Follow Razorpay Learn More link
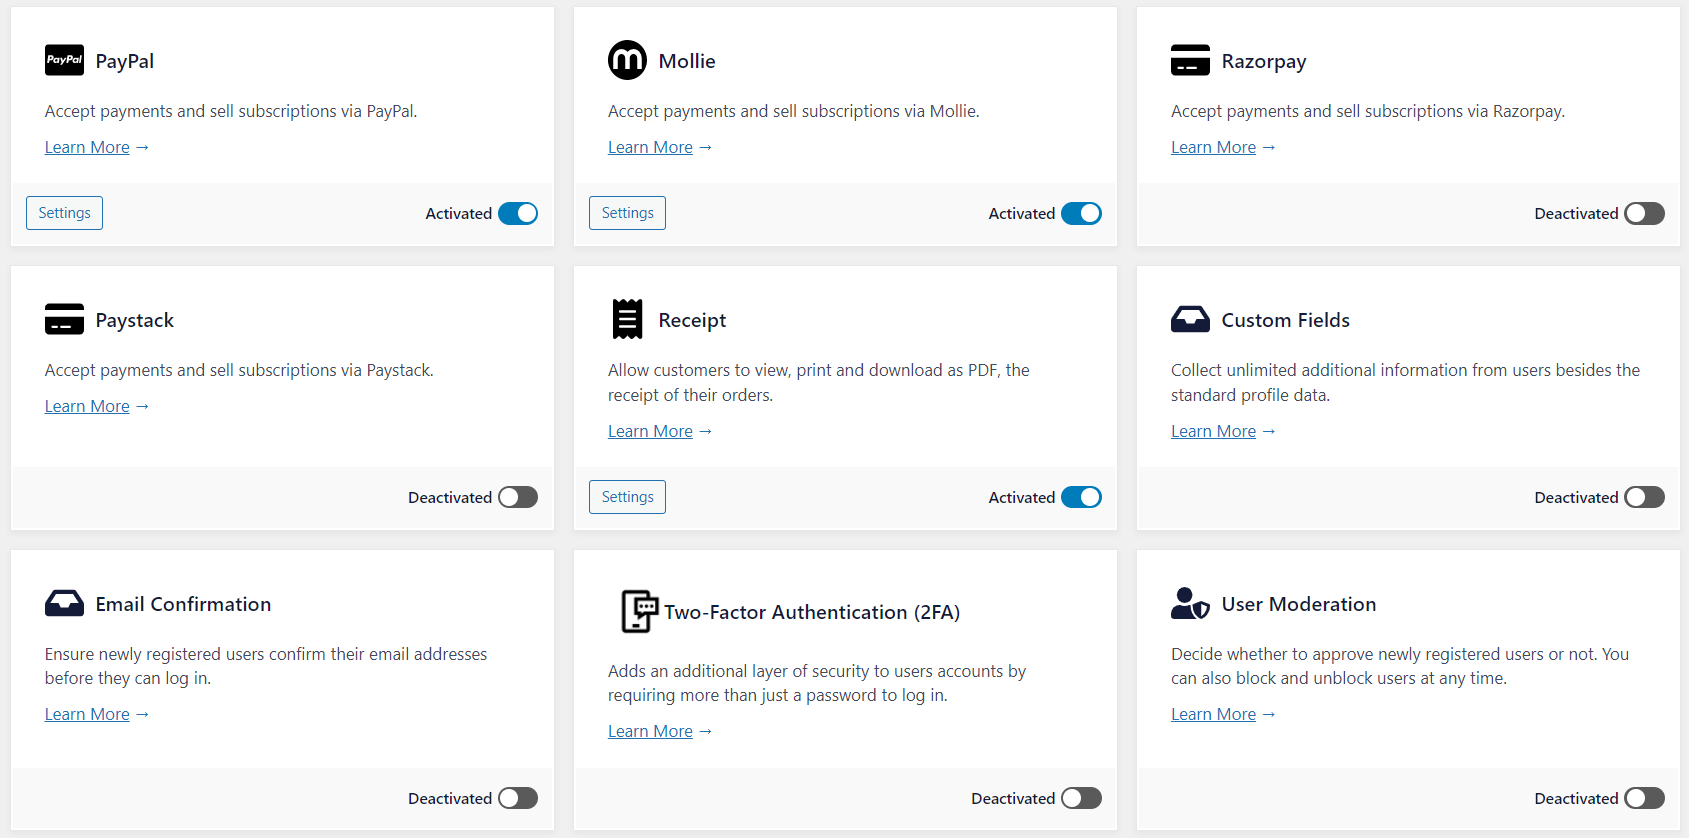The width and height of the screenshot is (1689, 838). click(1213, 147)
